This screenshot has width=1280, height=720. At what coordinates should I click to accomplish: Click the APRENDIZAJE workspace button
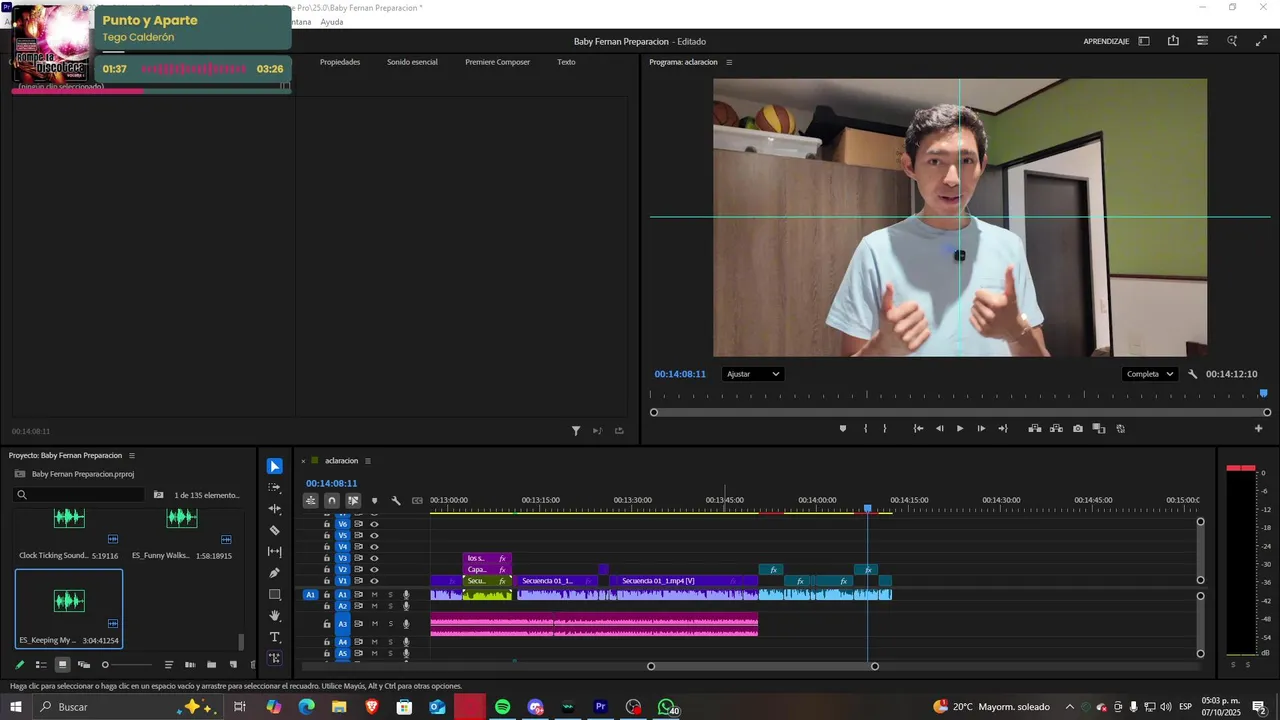click(1106, 41)
